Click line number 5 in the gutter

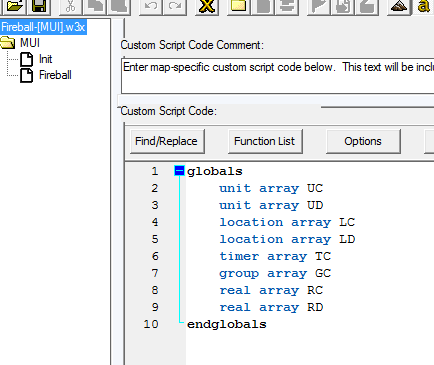click(x=155, y=239)
